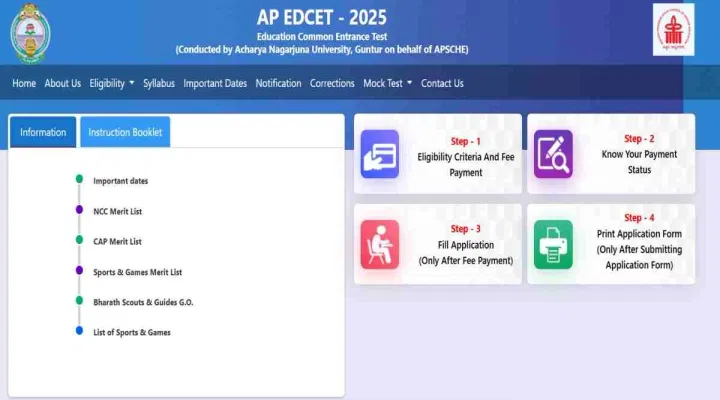Click the Acharya Nagarjuna University logo

tap(30, 34)
